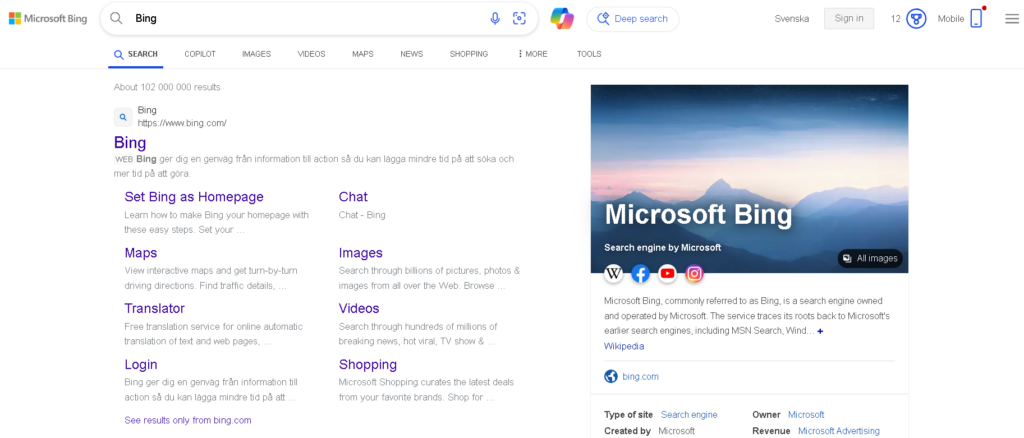The width and height of the screenshot is (1024, 438).
Task: Click the https://www.bing.com/ URL text
Action: point(182,123)
